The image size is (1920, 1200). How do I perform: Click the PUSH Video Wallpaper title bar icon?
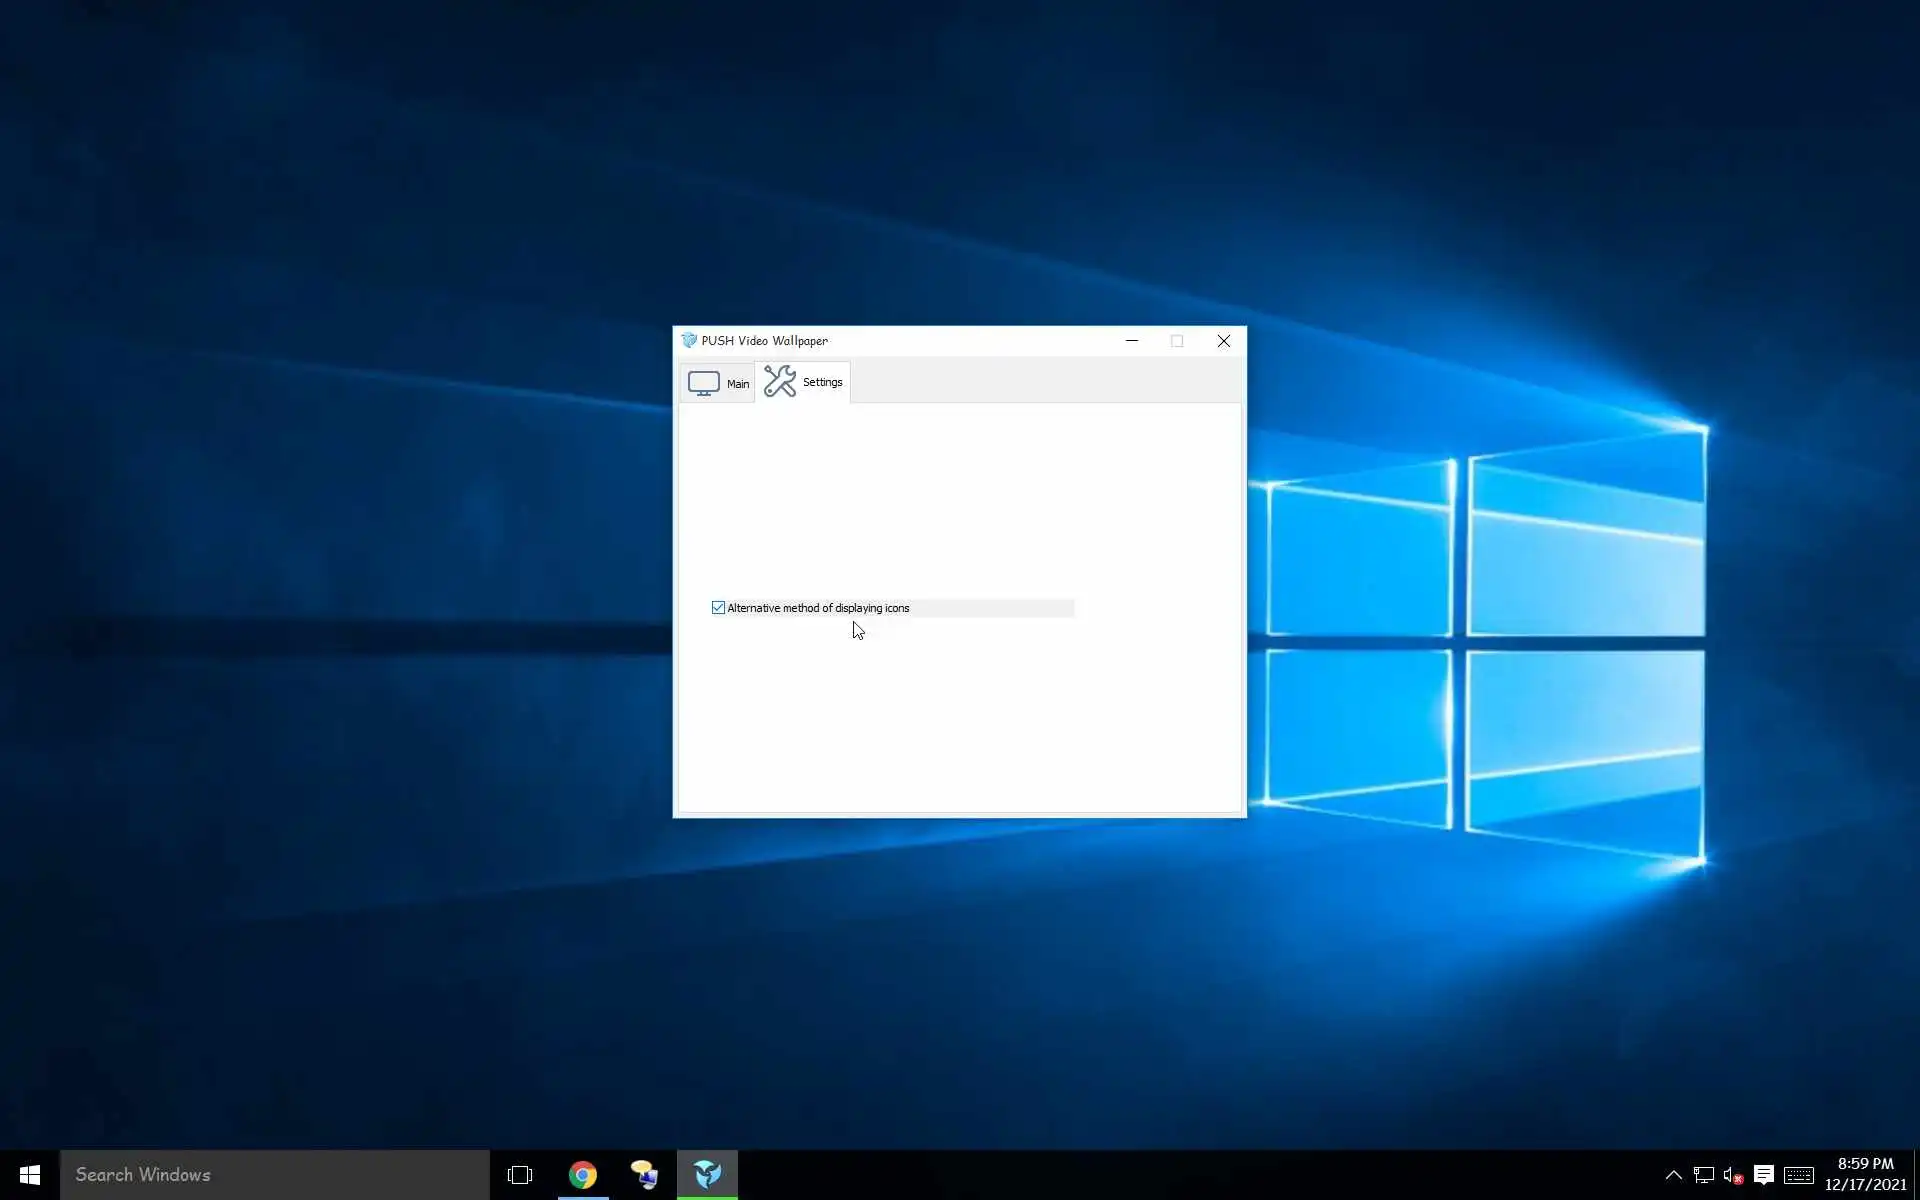tap(688, 341)
